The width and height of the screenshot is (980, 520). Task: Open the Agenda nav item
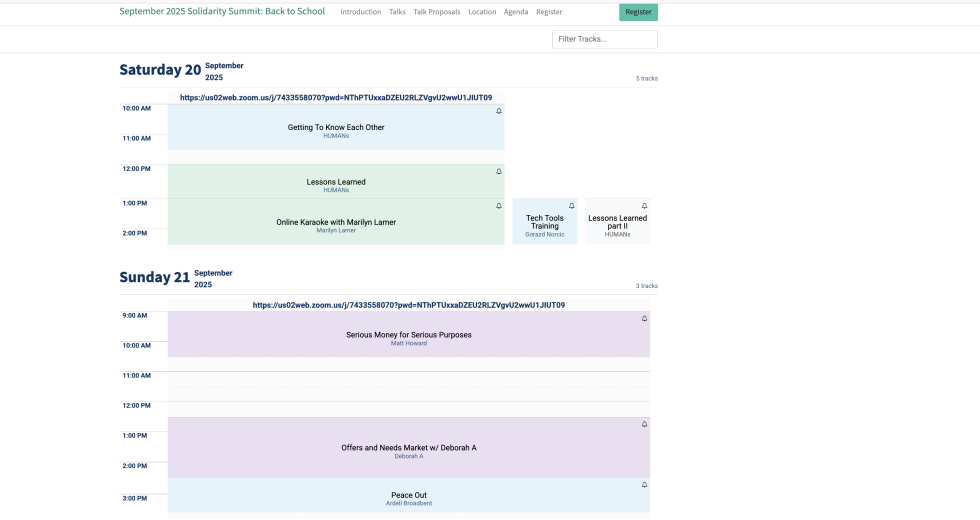(x=516, y=12)
